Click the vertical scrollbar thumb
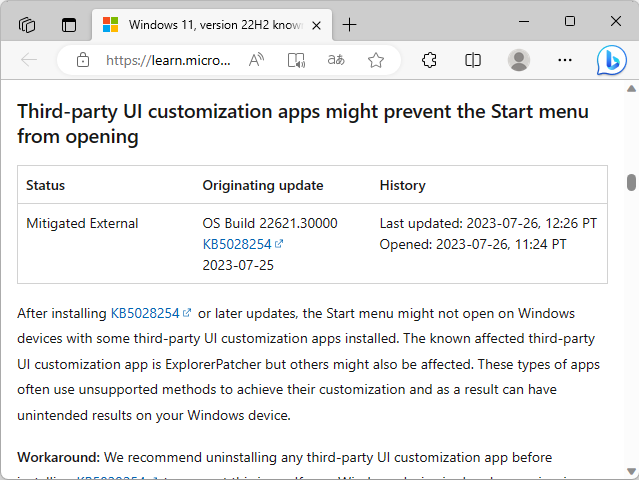Viewport: 639px width, 480px height. [x=631, y=182]
